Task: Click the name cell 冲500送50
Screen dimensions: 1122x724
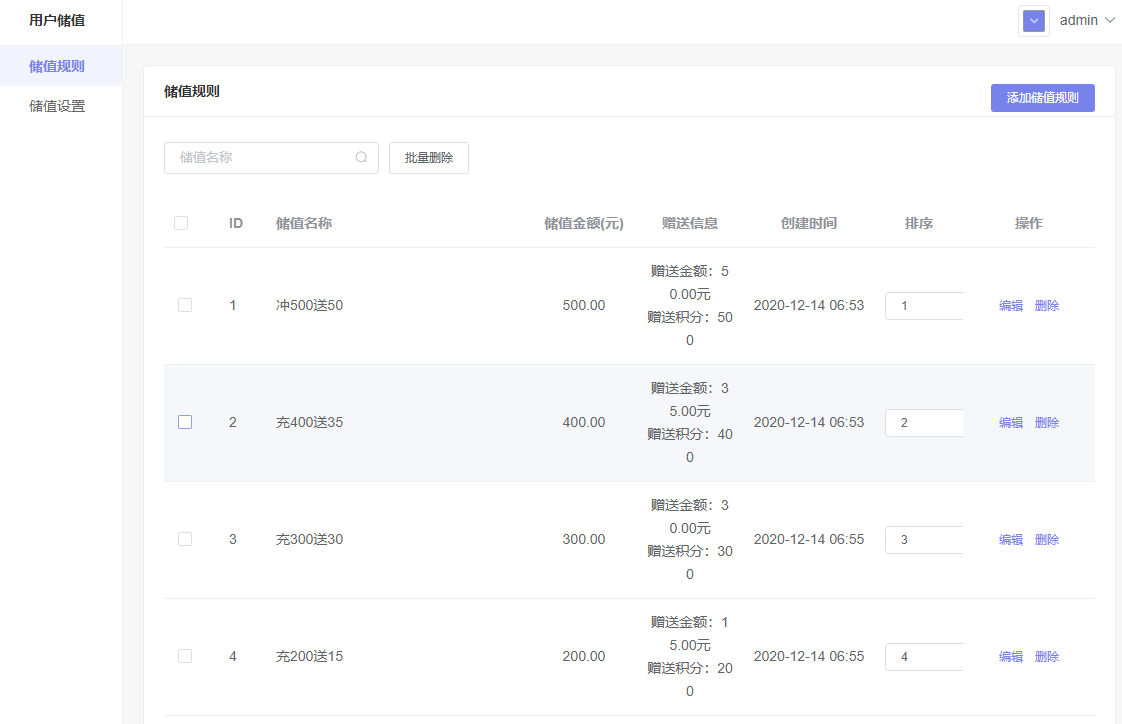Action: pos(309,305)
